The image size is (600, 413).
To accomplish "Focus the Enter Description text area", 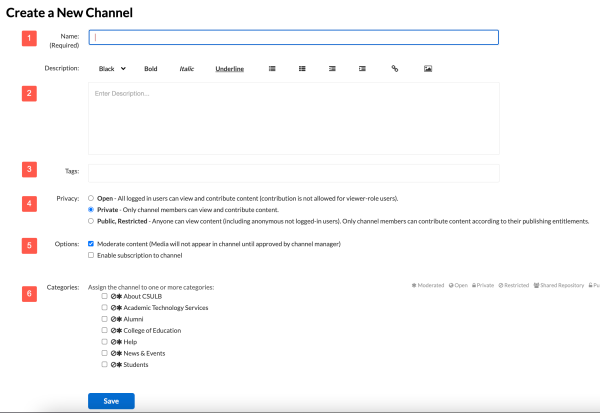I will pyautogui.click(x=293, y=119).
